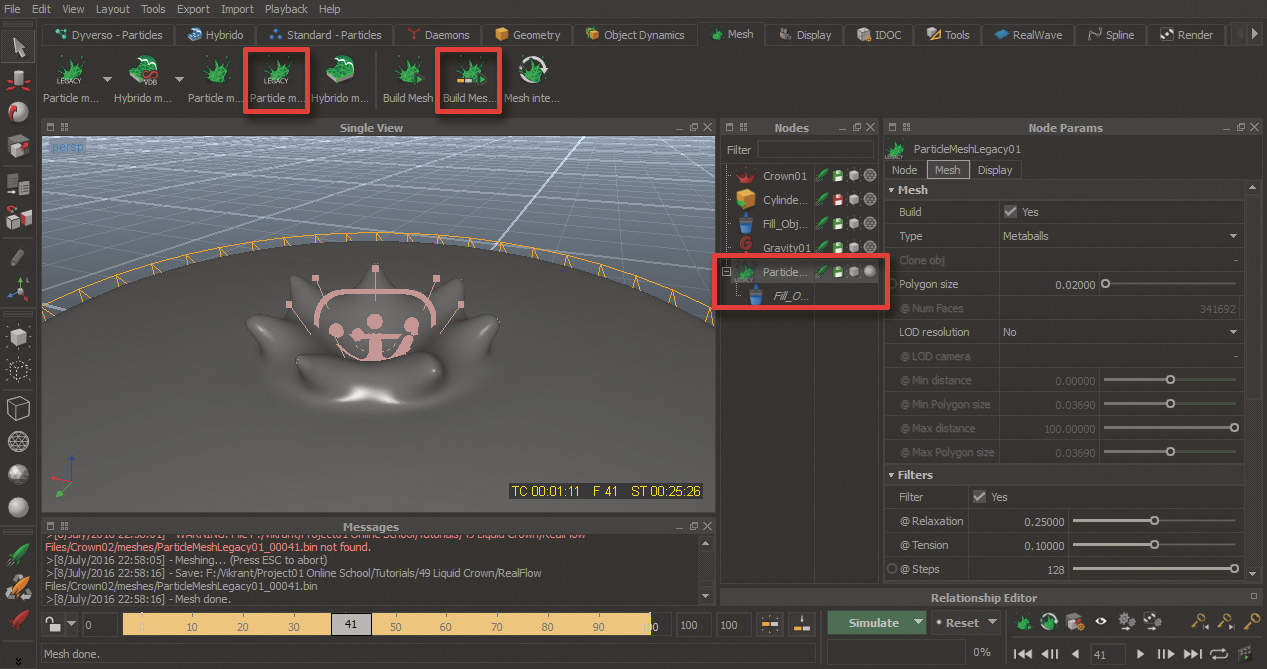The width and height of the screenshot is (1267, 669).
Task: Go to the last frame
Action: 1191,654
